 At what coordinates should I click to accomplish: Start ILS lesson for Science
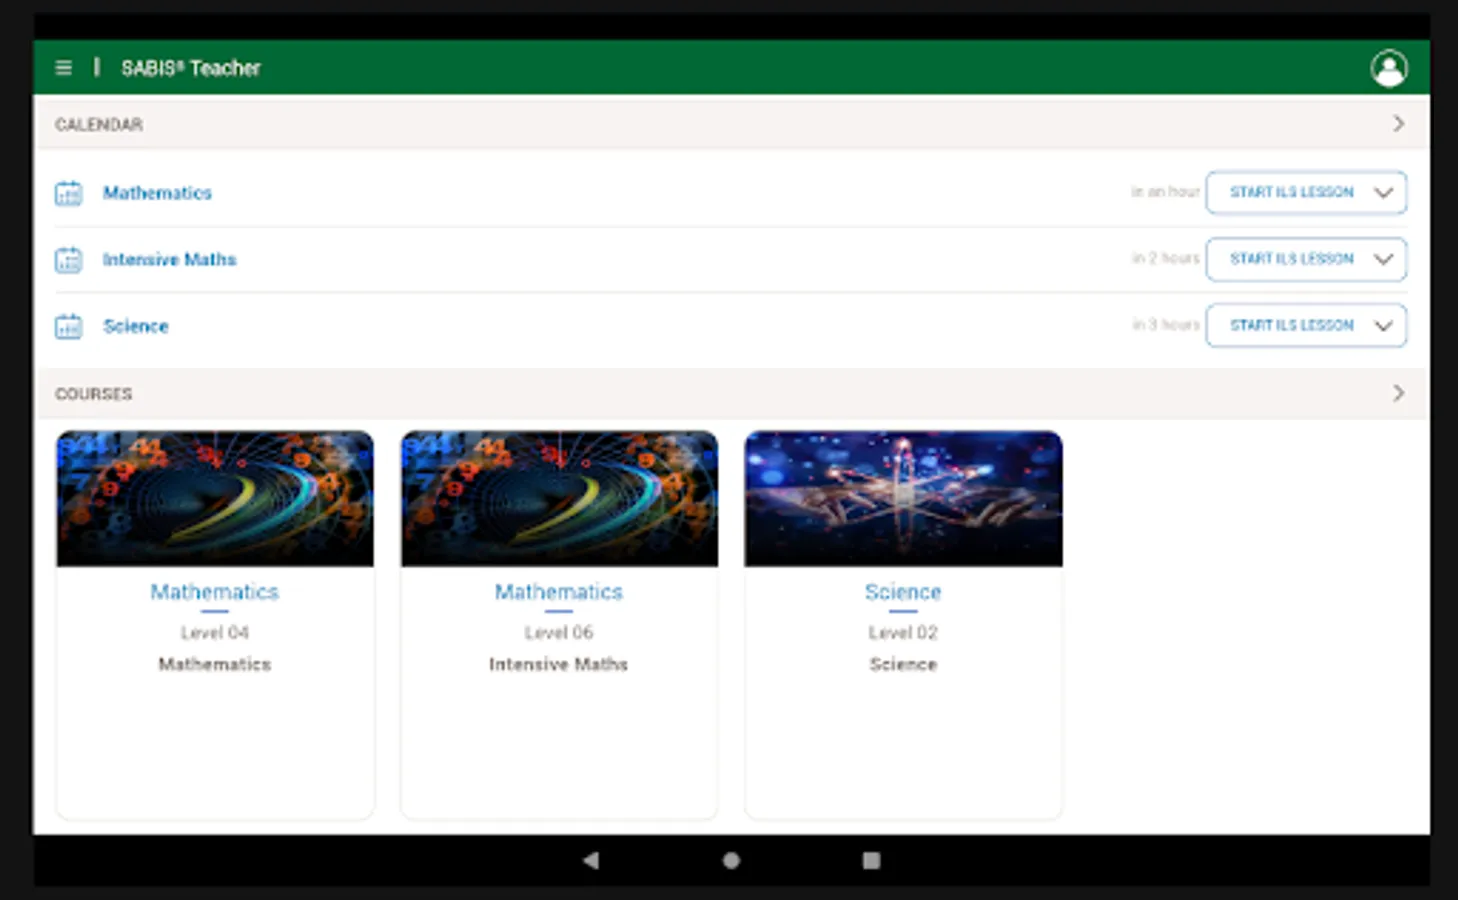(1291, 325)
